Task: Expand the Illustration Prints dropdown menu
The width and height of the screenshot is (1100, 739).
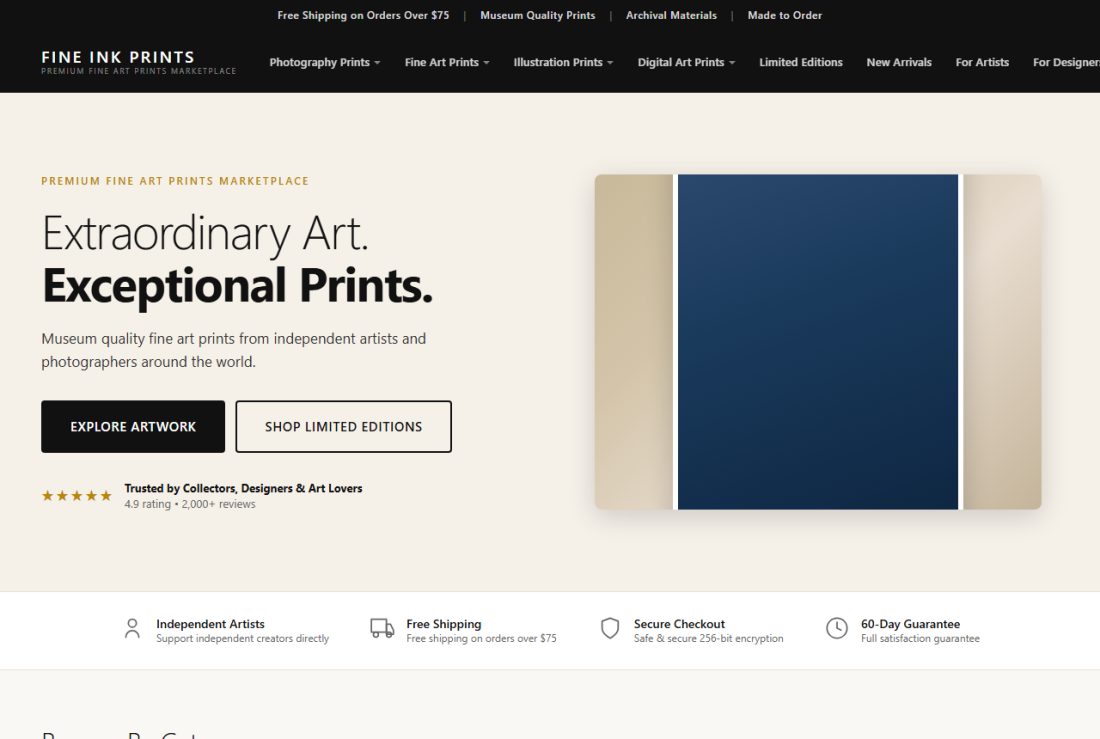Action: pyautogui.click(x=563, y=62)
